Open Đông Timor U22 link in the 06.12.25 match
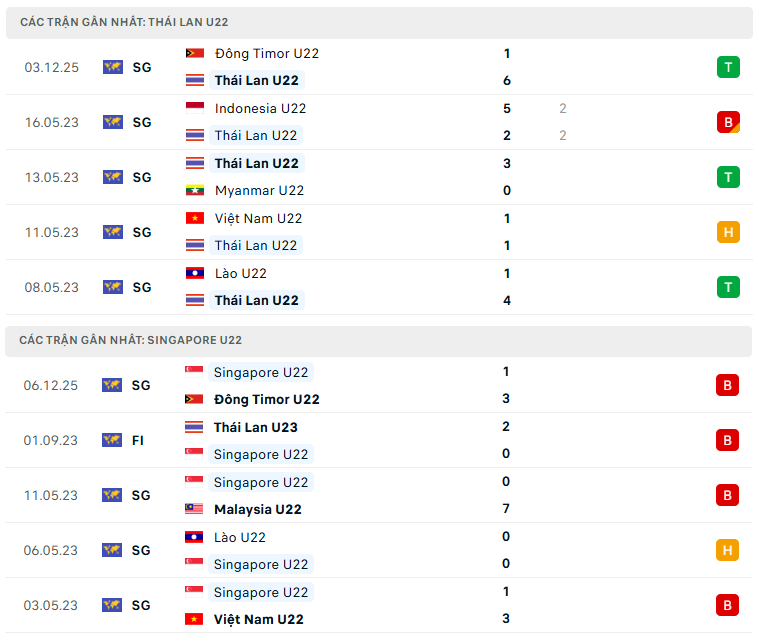 [x=266, y=399]
